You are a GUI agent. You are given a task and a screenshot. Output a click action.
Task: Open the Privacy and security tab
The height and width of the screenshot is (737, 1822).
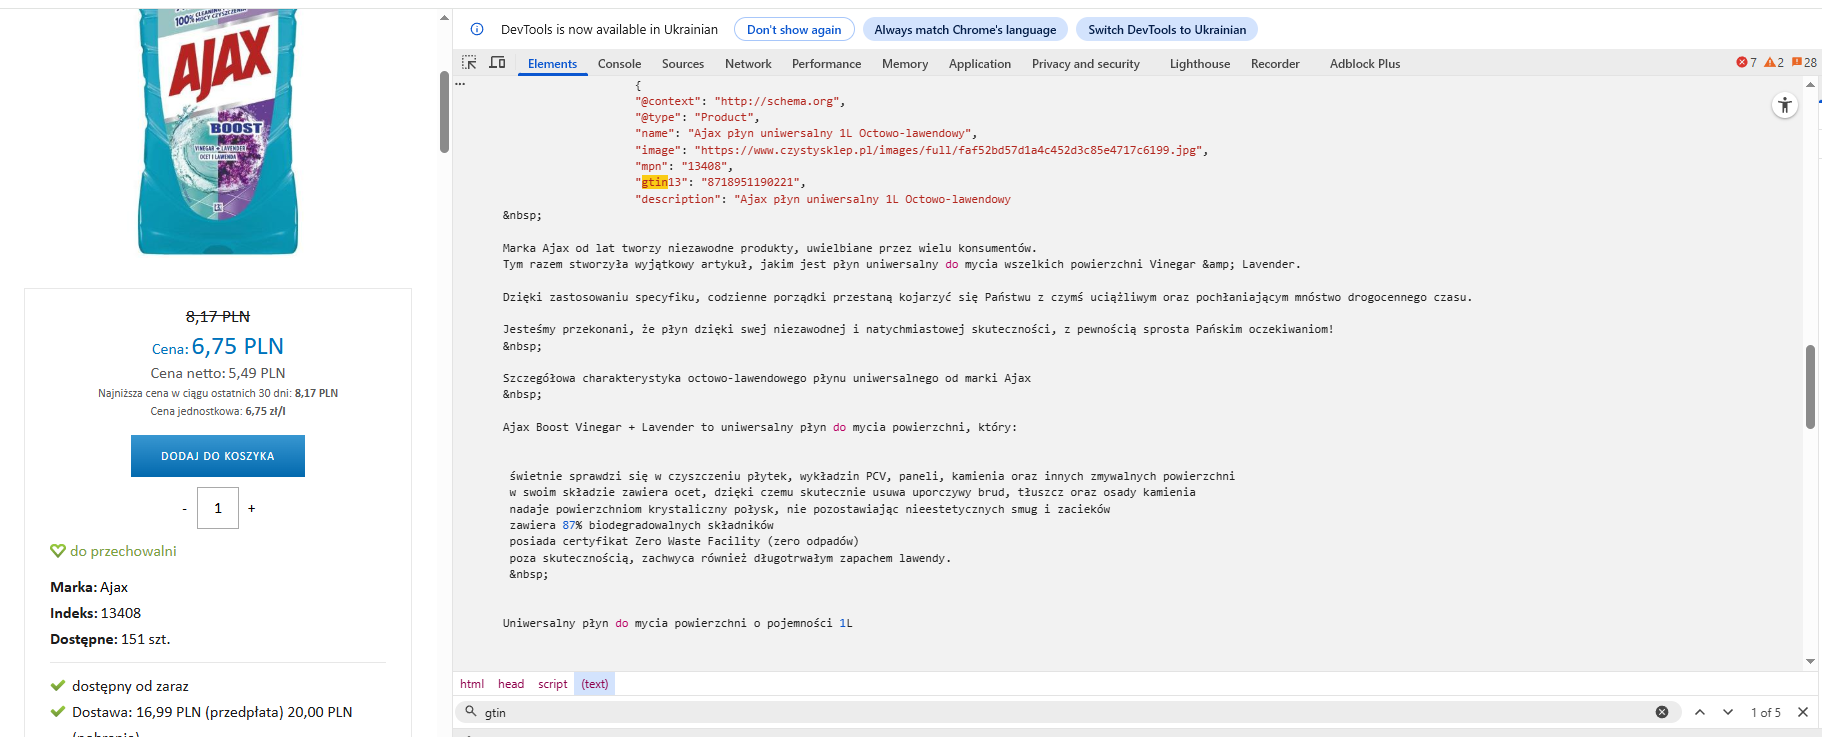pyautogui.click(x=1086, y=64)
